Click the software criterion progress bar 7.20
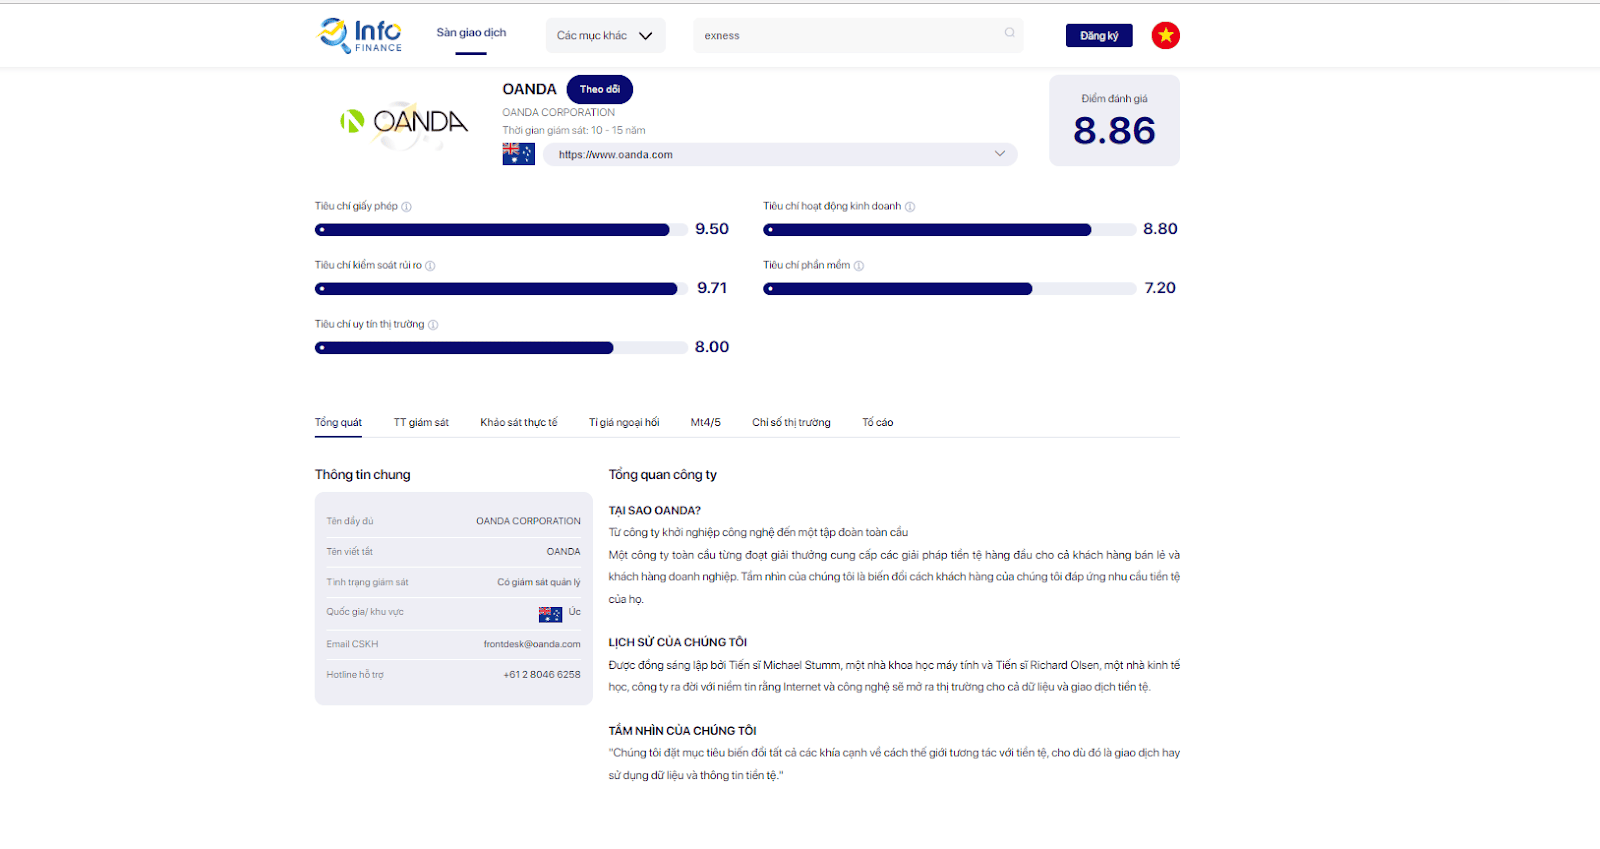 (949, 289)
